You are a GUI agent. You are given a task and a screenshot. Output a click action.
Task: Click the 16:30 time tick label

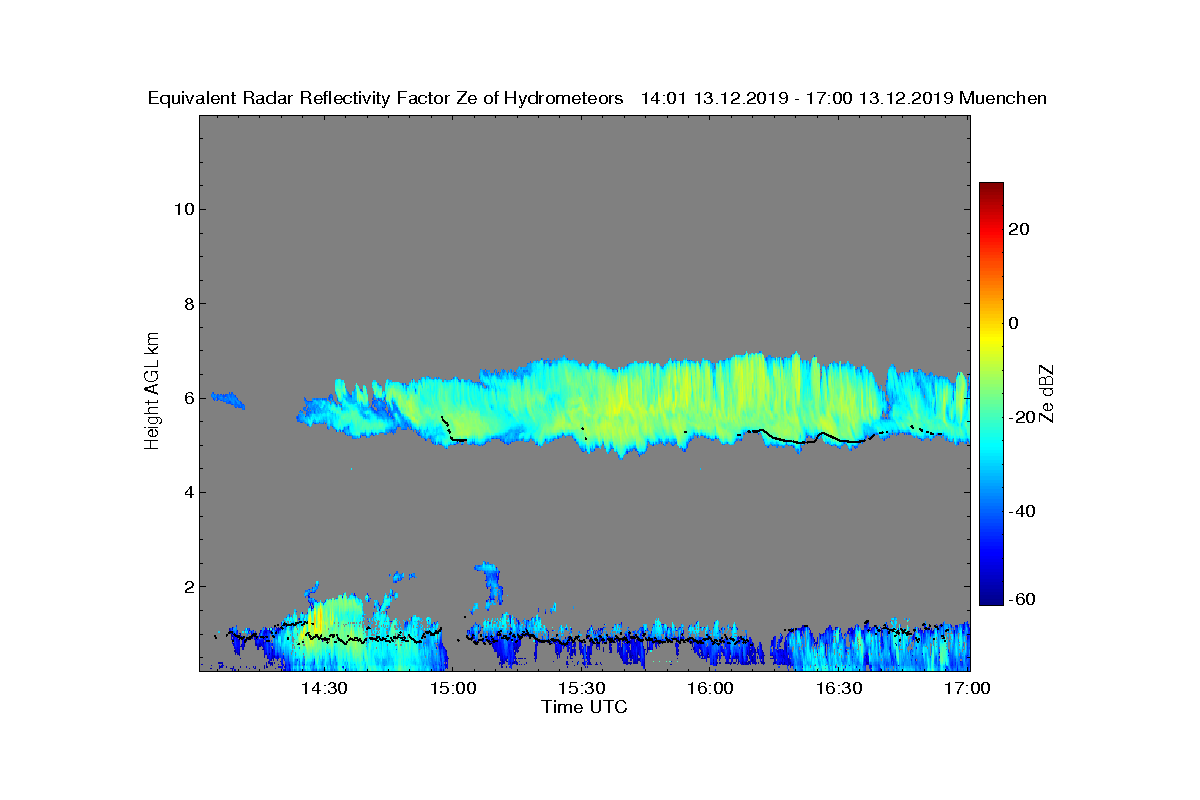click(840, 689)
